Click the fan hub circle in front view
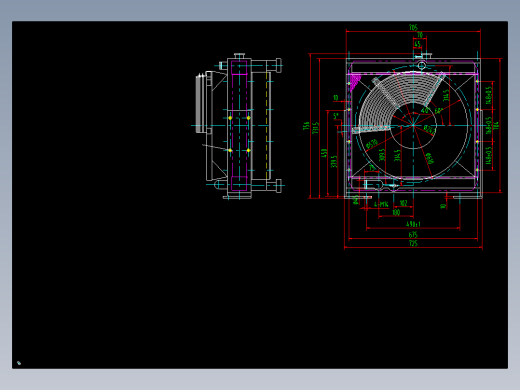 click(413, 126)
